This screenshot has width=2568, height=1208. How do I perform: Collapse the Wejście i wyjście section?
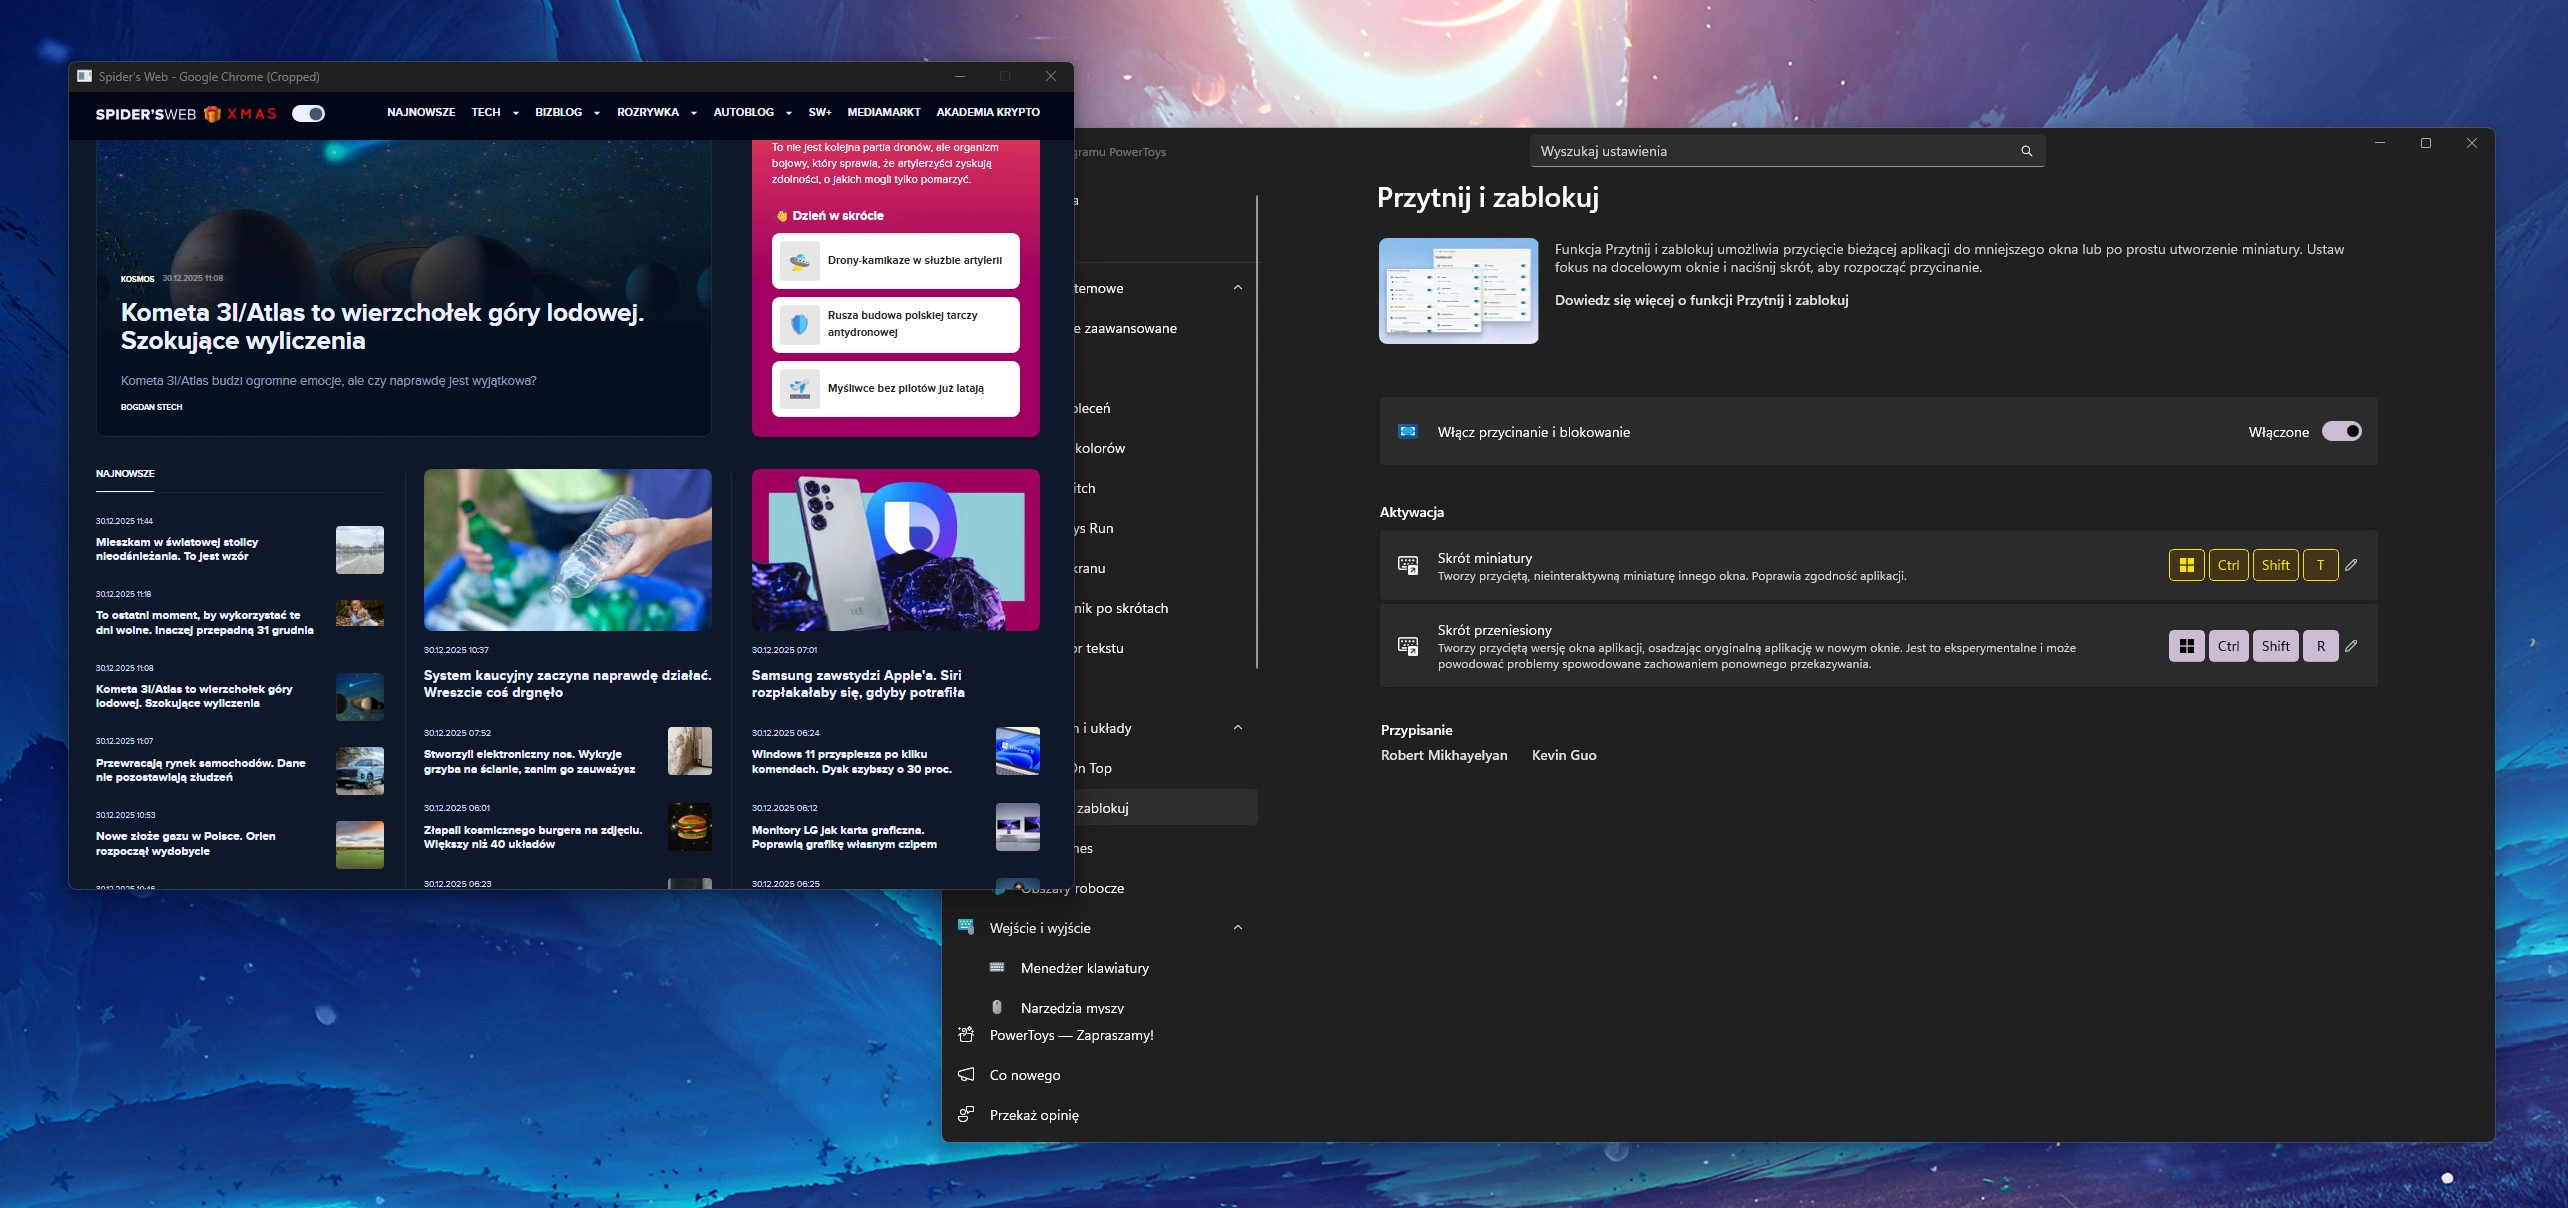click(1238, 927)
